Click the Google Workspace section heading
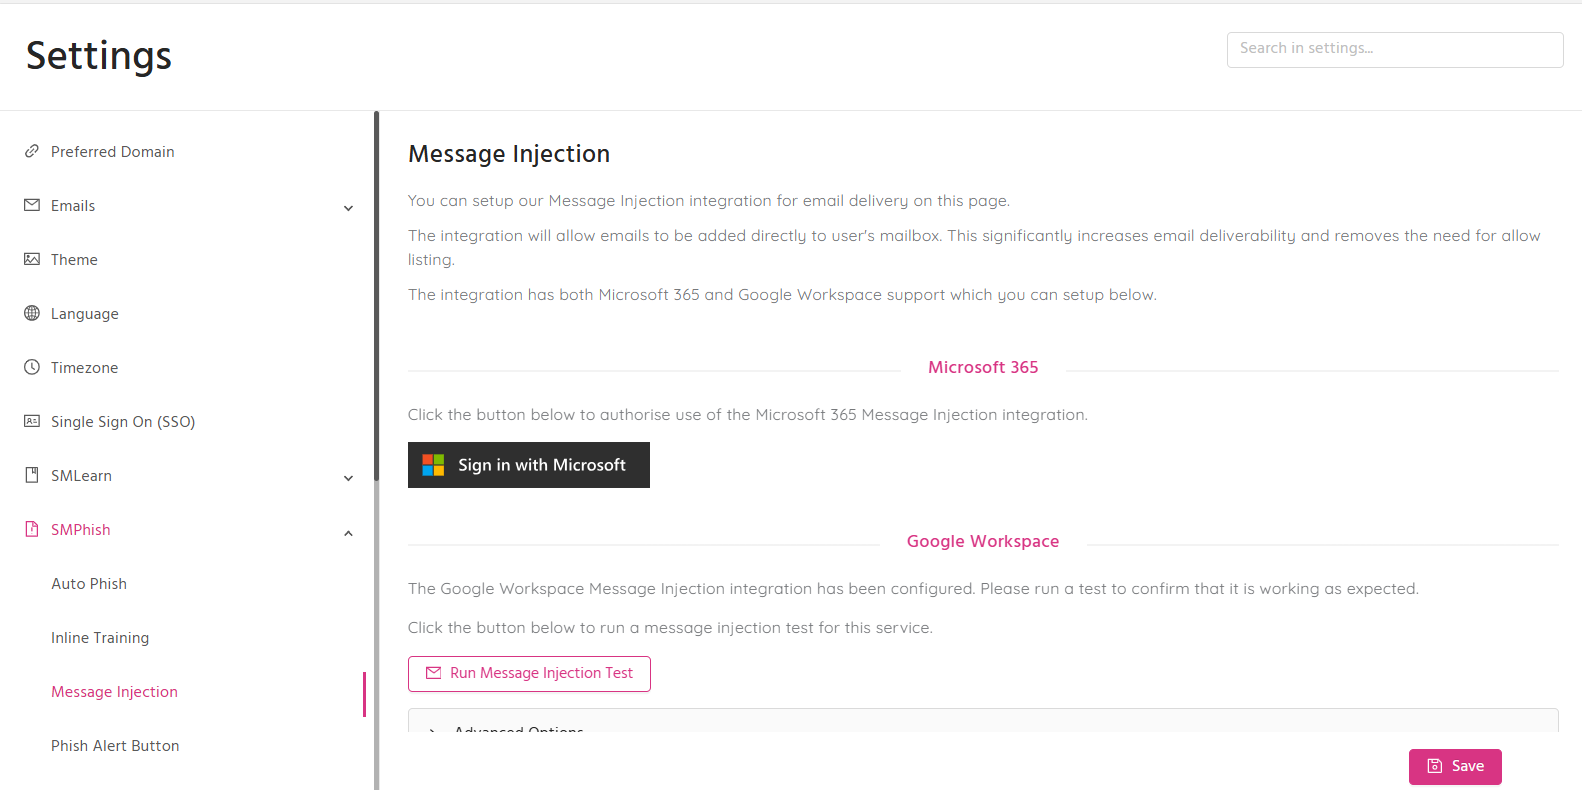The height and width of the screenshot is (790, 1582). pos(983,542)
